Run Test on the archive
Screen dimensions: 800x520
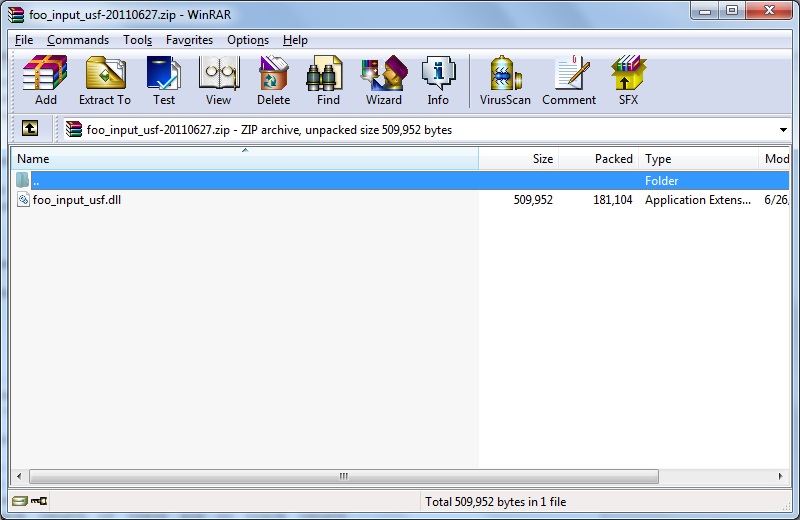point(164,80)
